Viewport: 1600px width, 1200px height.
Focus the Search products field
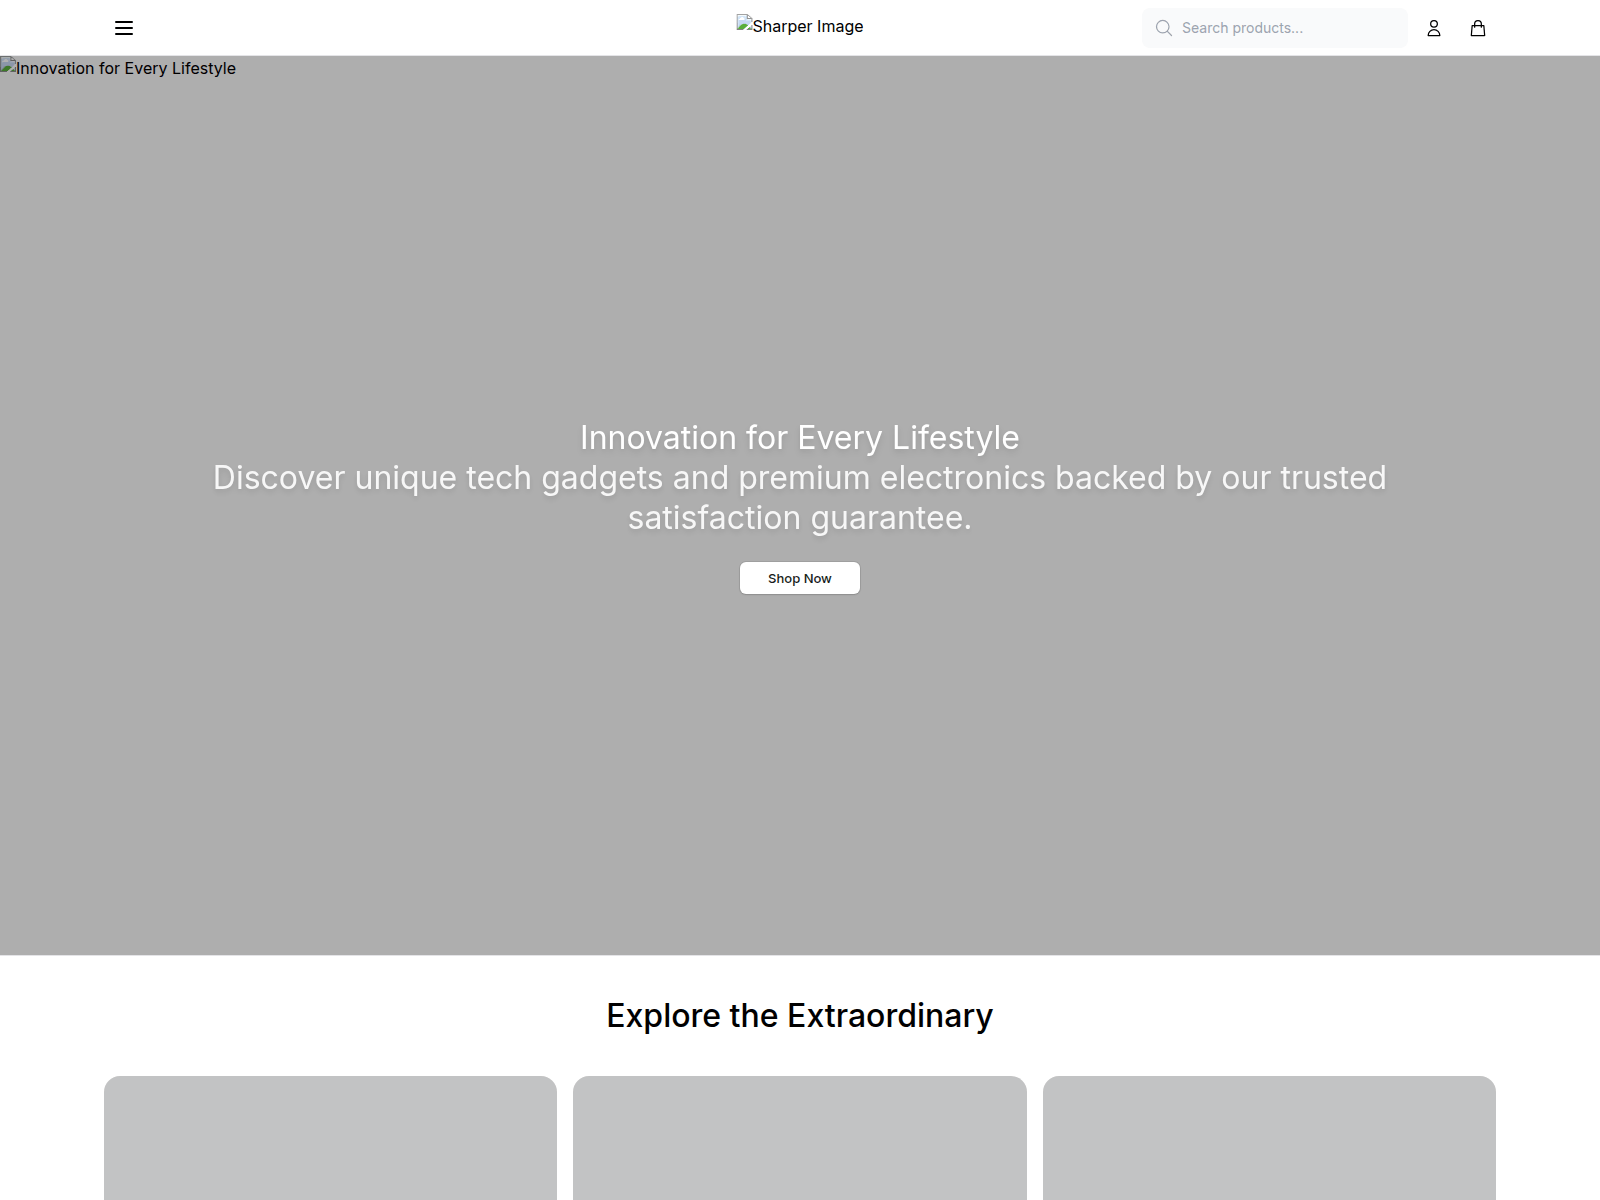1275,28
